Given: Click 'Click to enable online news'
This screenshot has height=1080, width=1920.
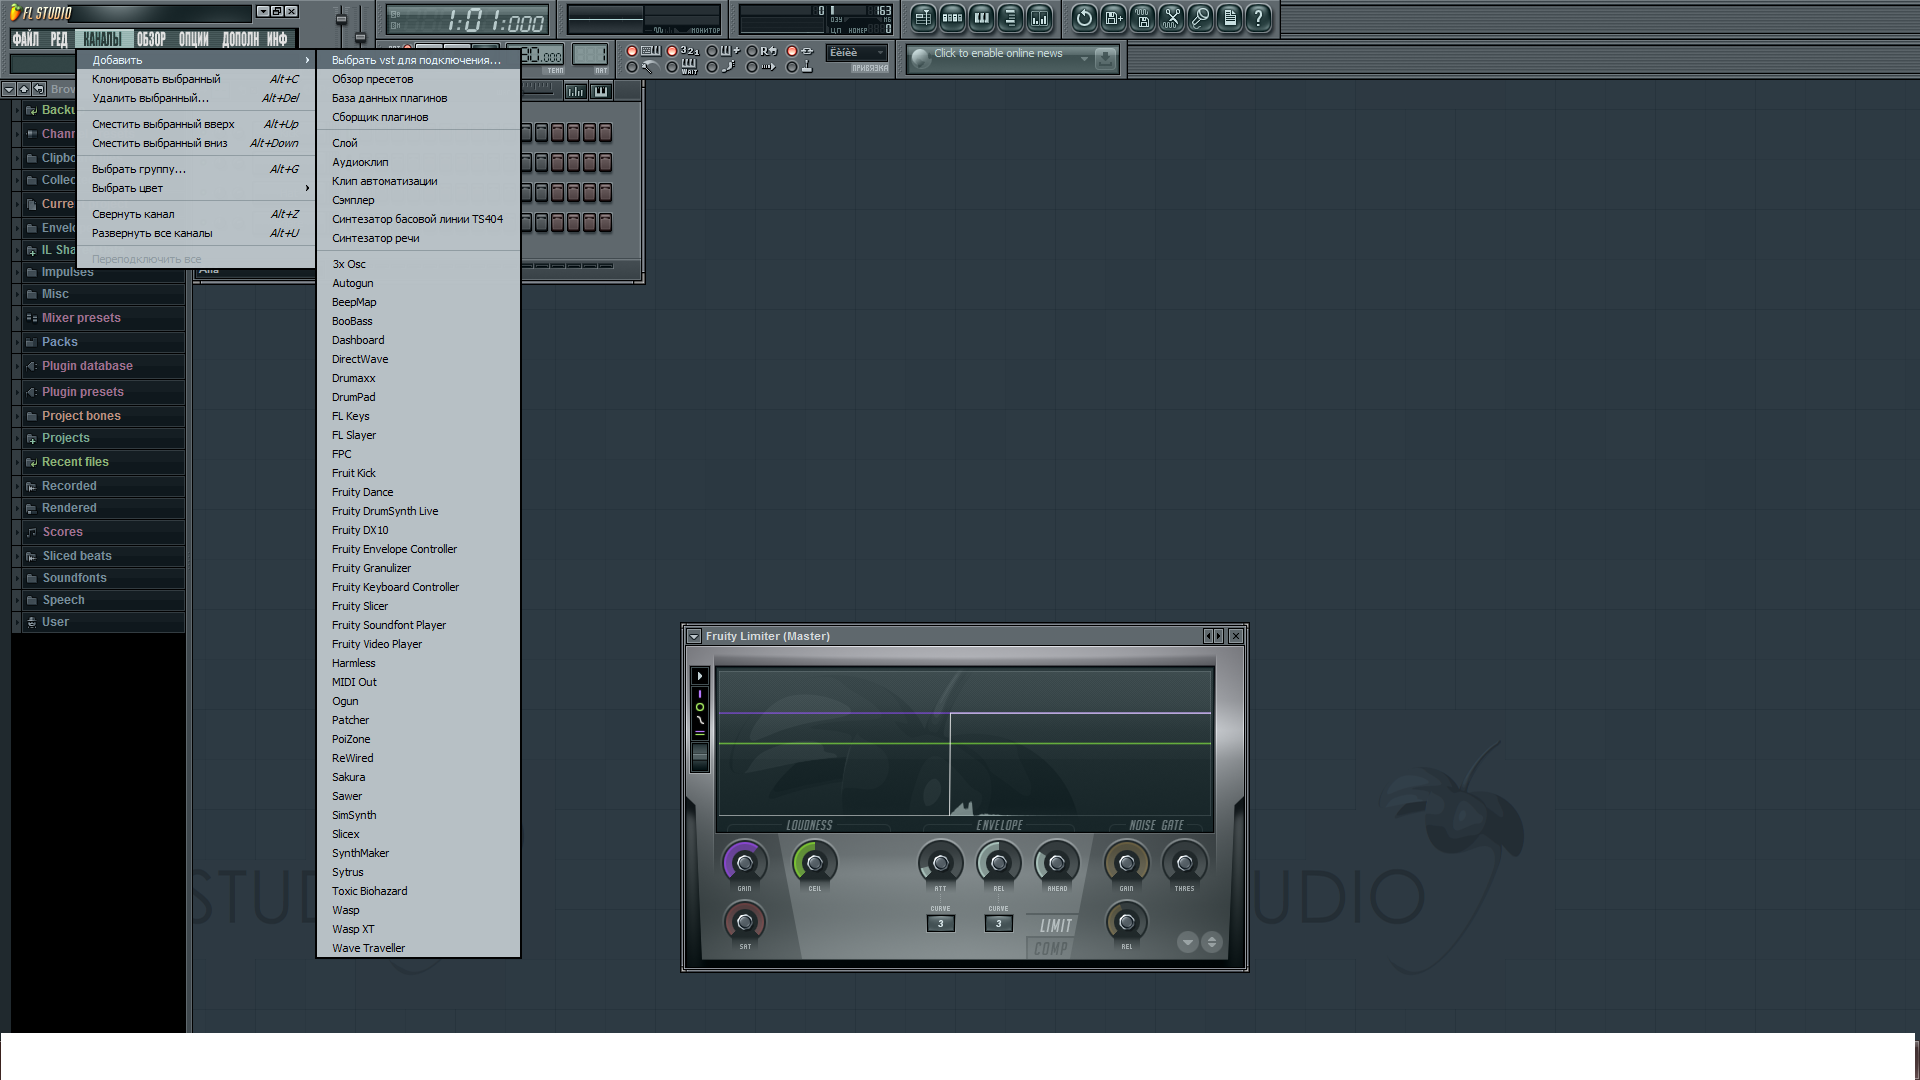Looking at the screenshot, I should 998,53.
